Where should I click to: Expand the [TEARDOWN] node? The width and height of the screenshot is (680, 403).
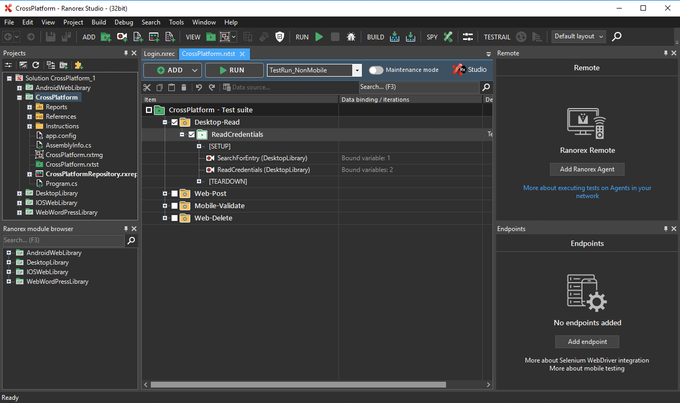[x=199, y=181]
